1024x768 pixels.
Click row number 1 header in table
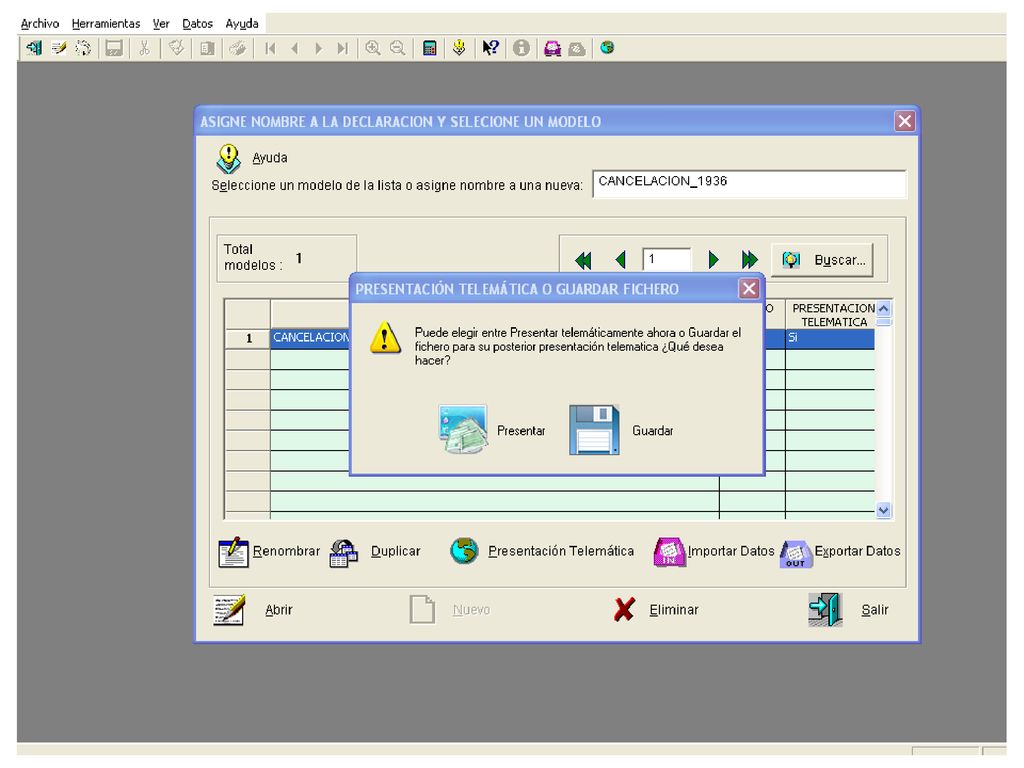(248, 338)
